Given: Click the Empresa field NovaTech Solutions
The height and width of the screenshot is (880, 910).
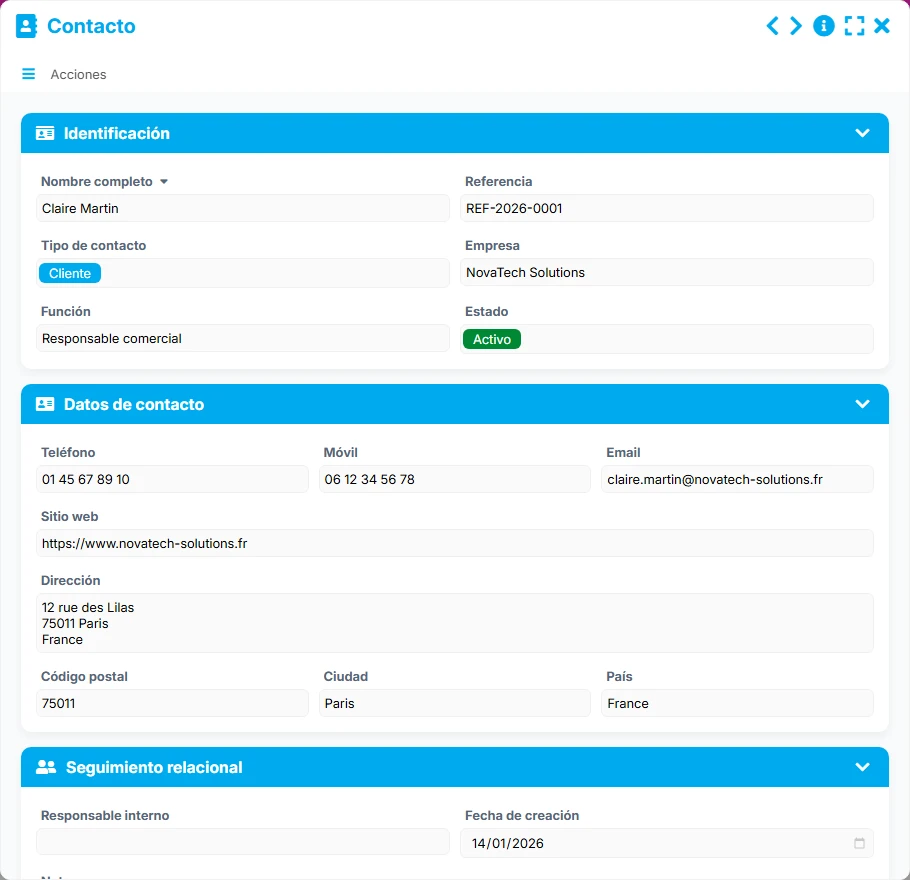Looking at the screenshot, I should coord(667,272).
